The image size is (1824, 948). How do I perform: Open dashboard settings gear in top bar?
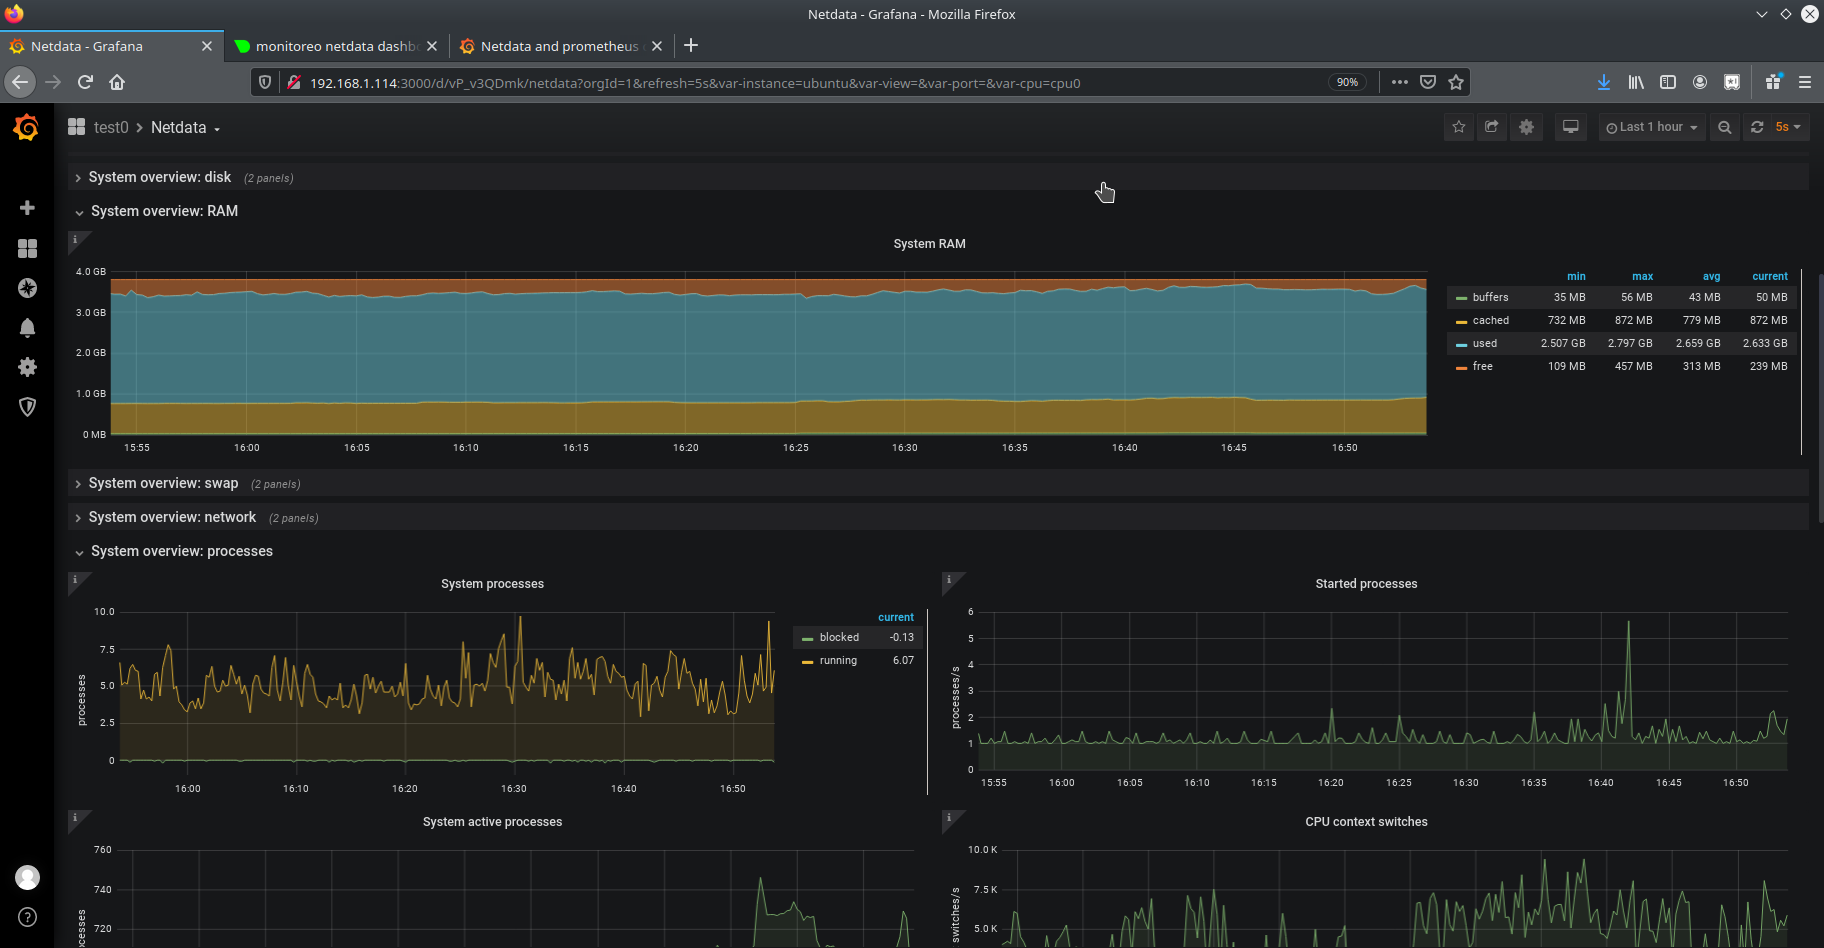pyautogui.click(x=1526, y=127)
